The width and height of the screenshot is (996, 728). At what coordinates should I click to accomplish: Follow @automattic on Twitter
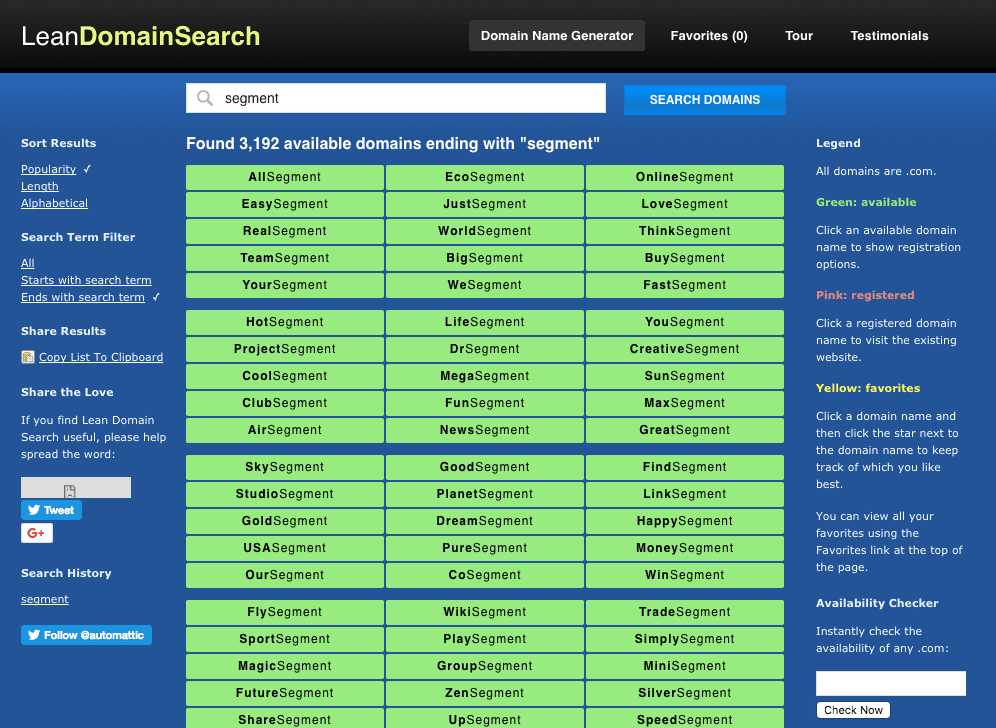tap(86, 635)
